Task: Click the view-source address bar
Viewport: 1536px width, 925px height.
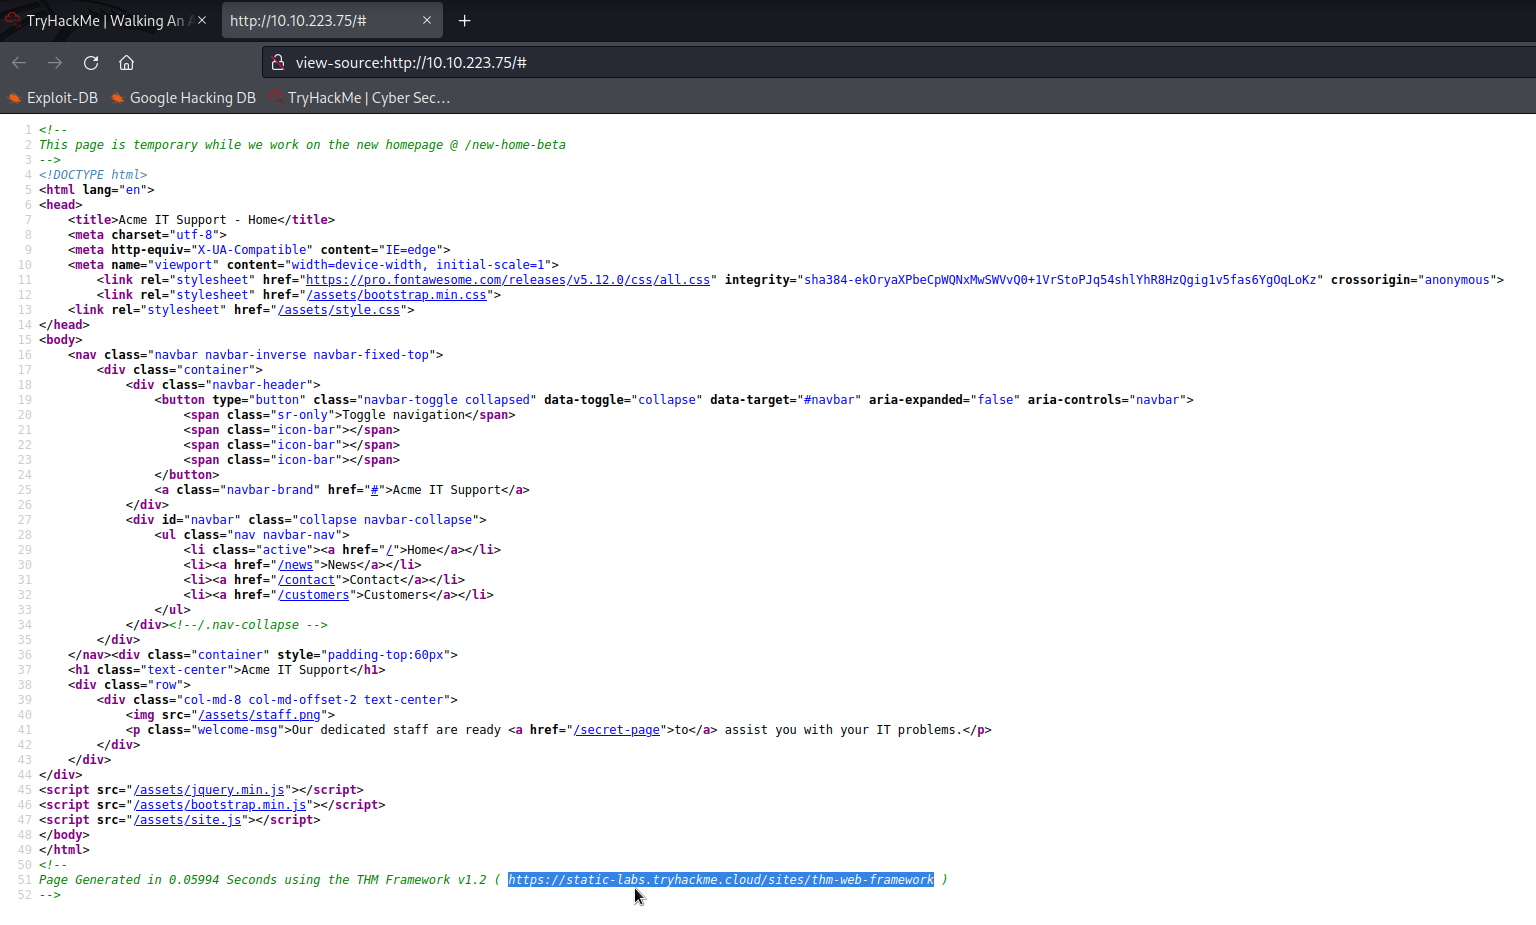Action: pos(900,62)
